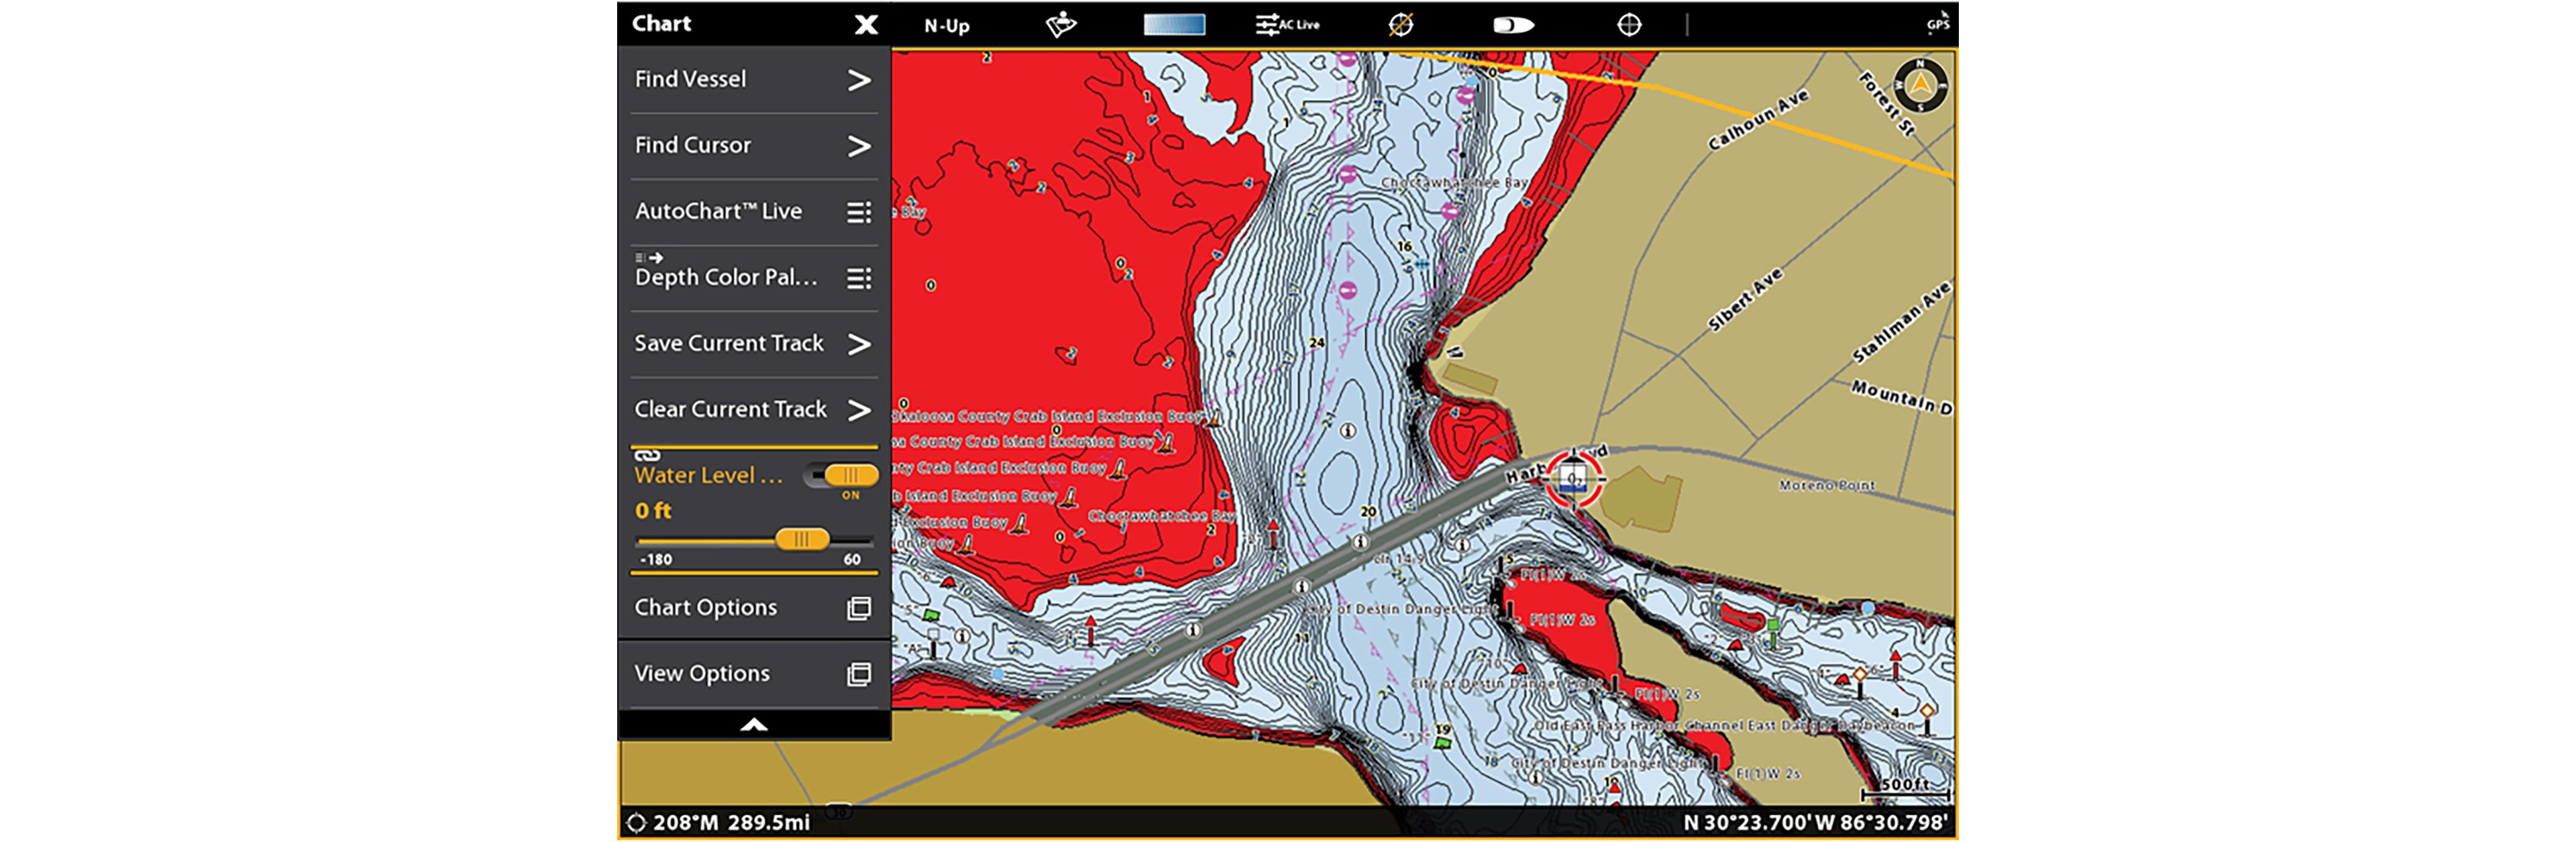This screenshot has width=2576, height=842.
Task: Close the Chart menu with the X
Action: click(x=866, y=25)
